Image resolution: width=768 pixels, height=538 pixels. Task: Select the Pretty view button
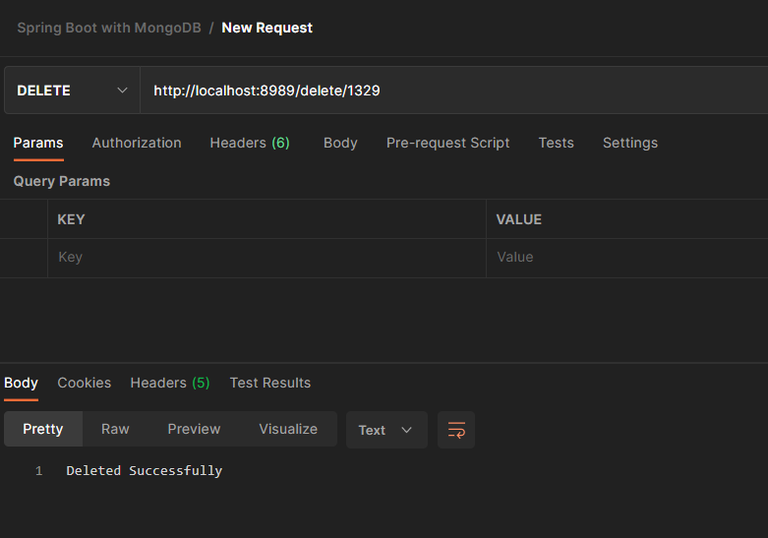[x=43, y=429]
